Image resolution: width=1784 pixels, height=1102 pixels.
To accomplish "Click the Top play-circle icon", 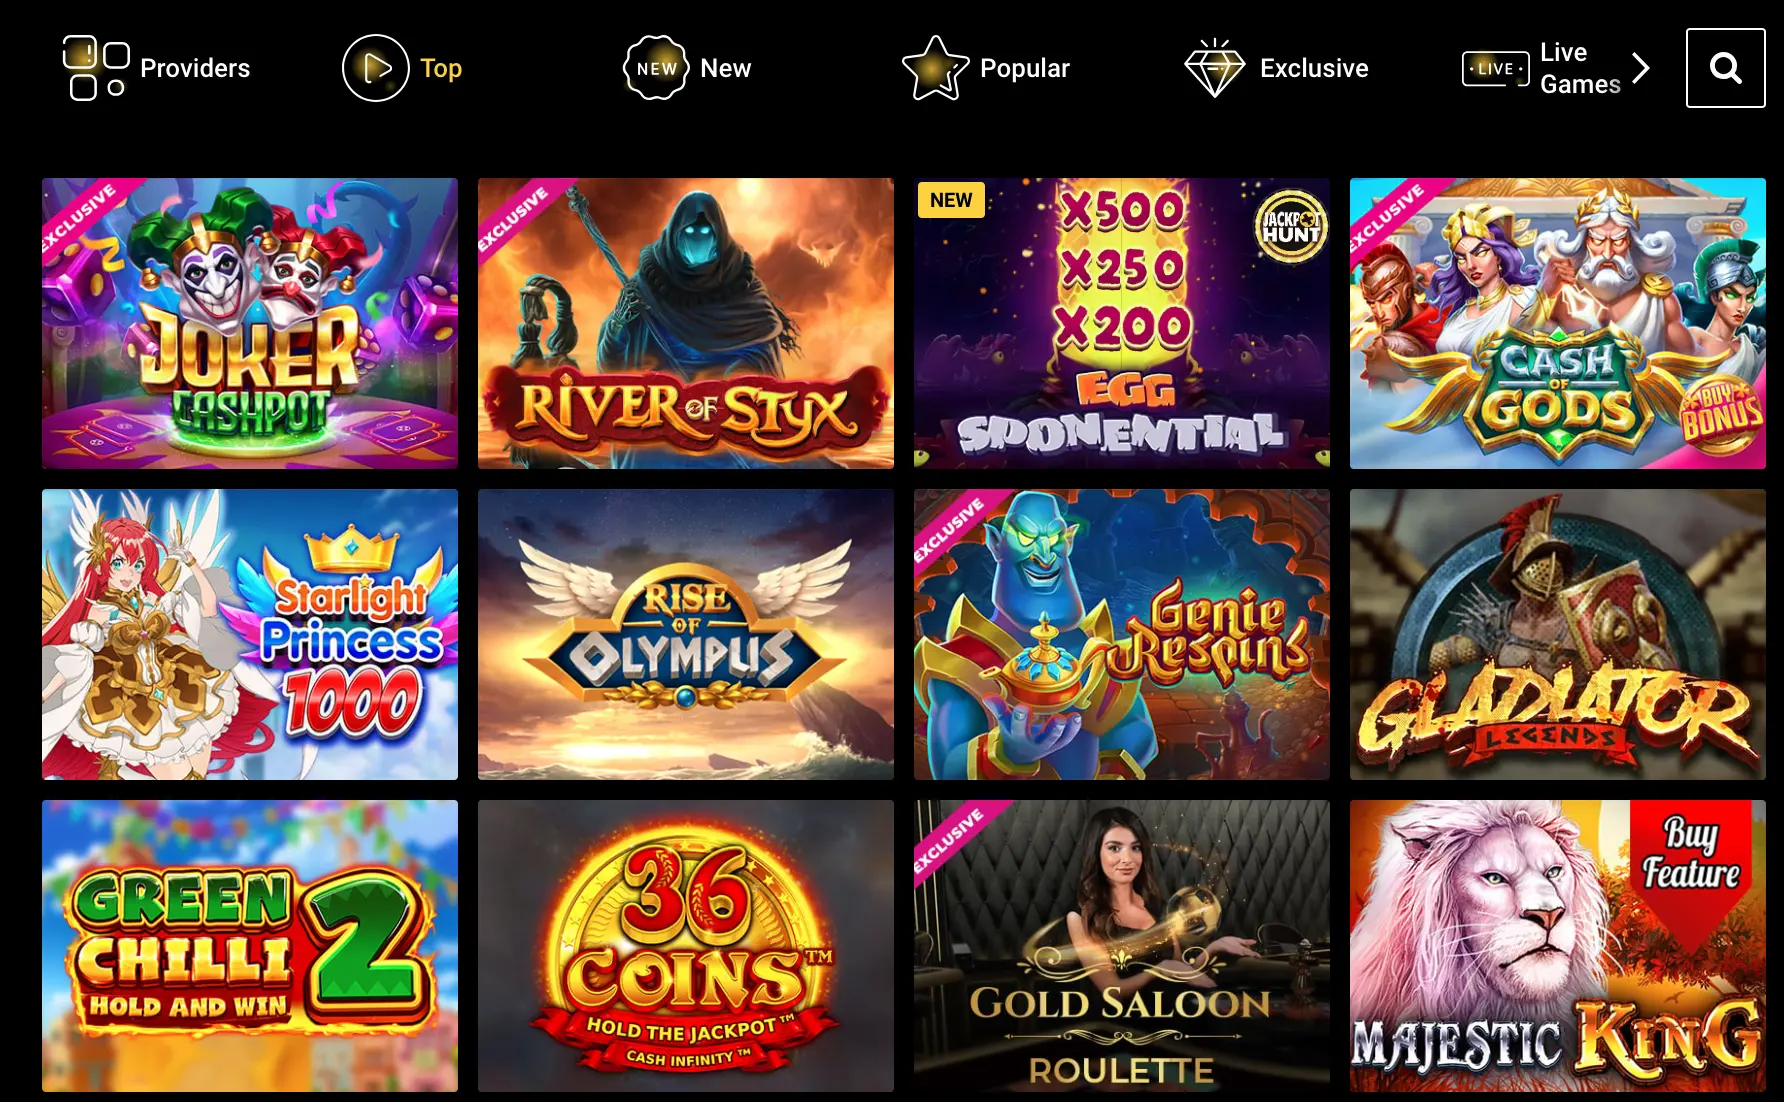I will 376,68.
